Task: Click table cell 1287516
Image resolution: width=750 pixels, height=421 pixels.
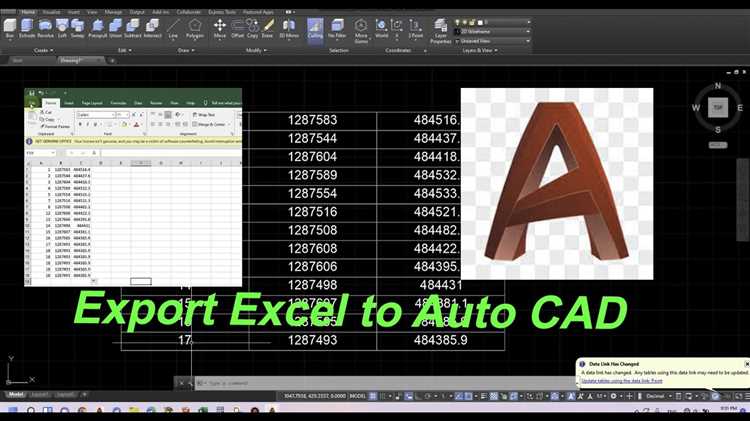Action: point(312,212)
